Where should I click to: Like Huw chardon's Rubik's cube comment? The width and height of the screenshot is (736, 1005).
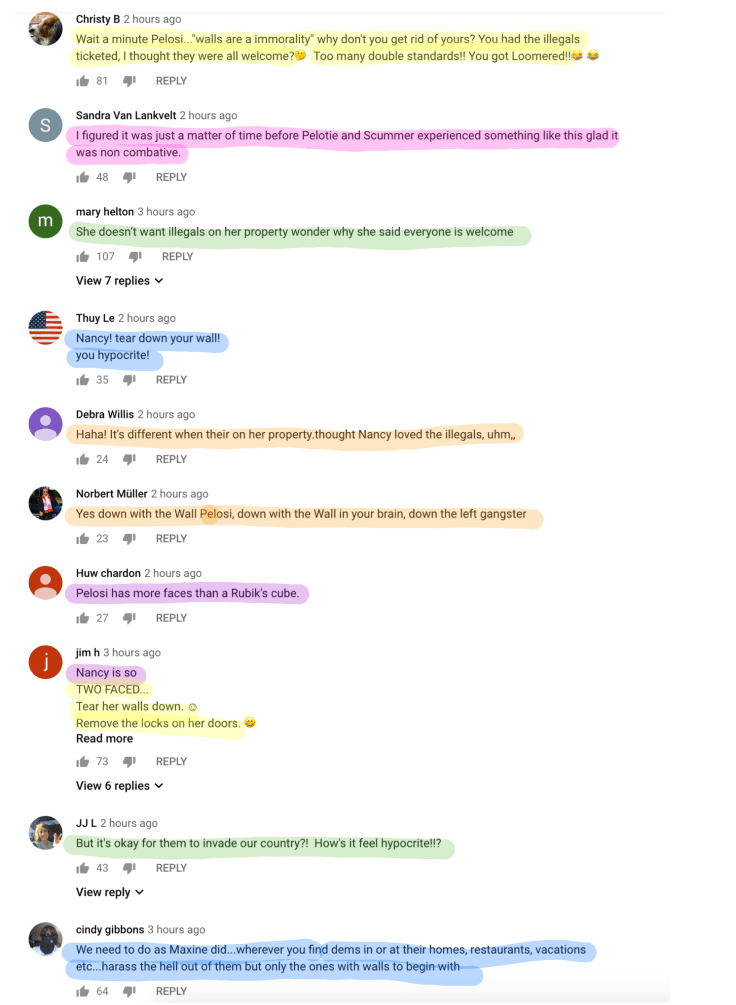pyautogui.click(x=82, y=617)
